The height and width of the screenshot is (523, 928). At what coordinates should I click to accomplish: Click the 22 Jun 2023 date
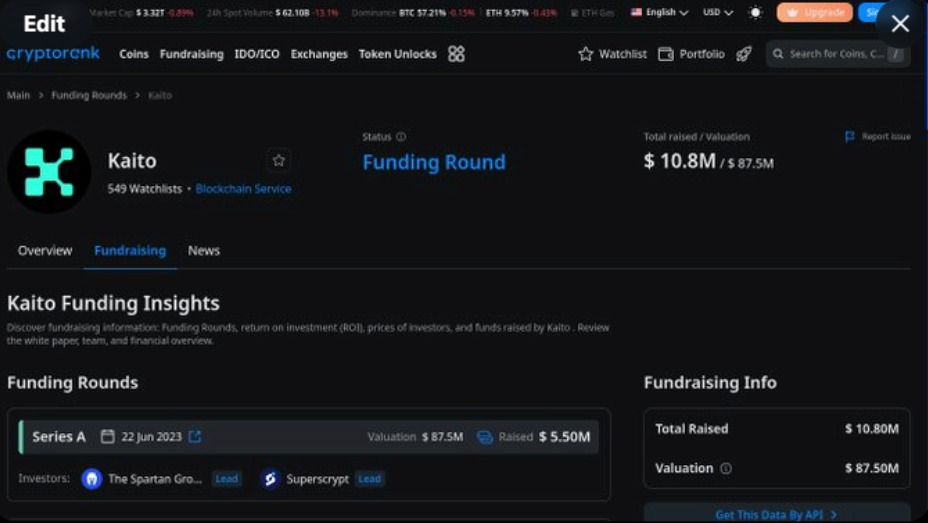pyautogui.click(x=152, y=437)
